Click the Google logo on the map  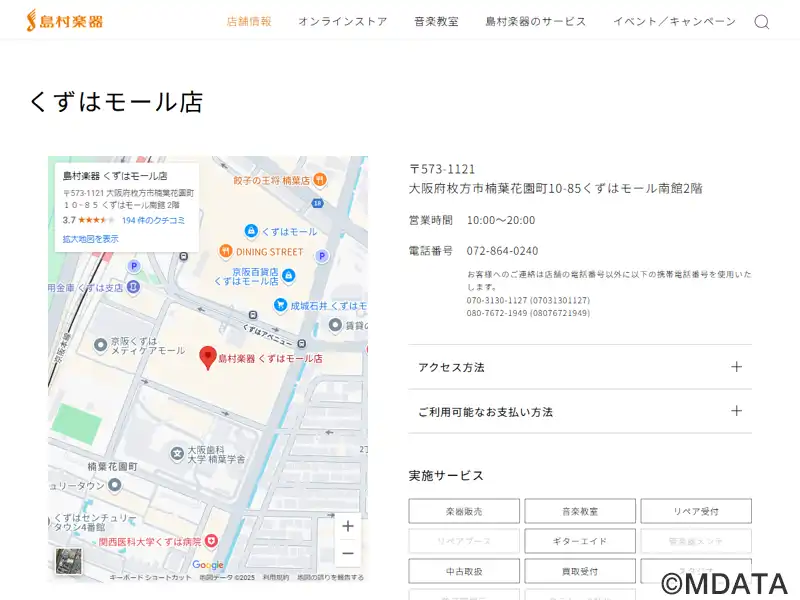(x=208, y=565)
